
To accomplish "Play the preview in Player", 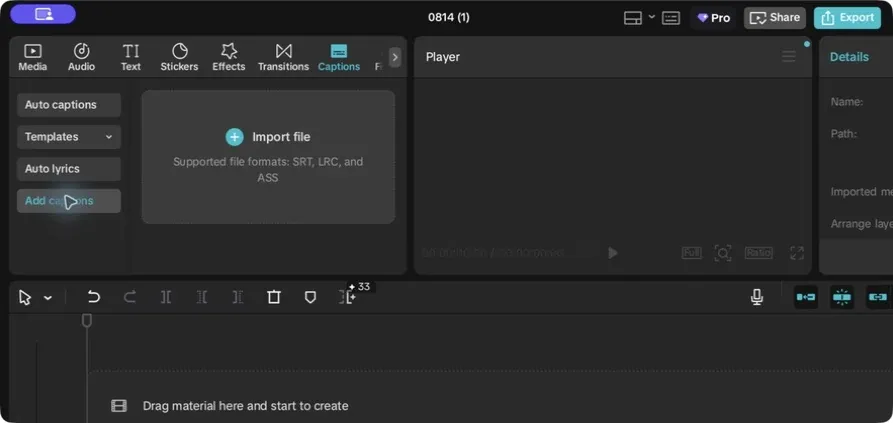I will click(x=613, y=253).
